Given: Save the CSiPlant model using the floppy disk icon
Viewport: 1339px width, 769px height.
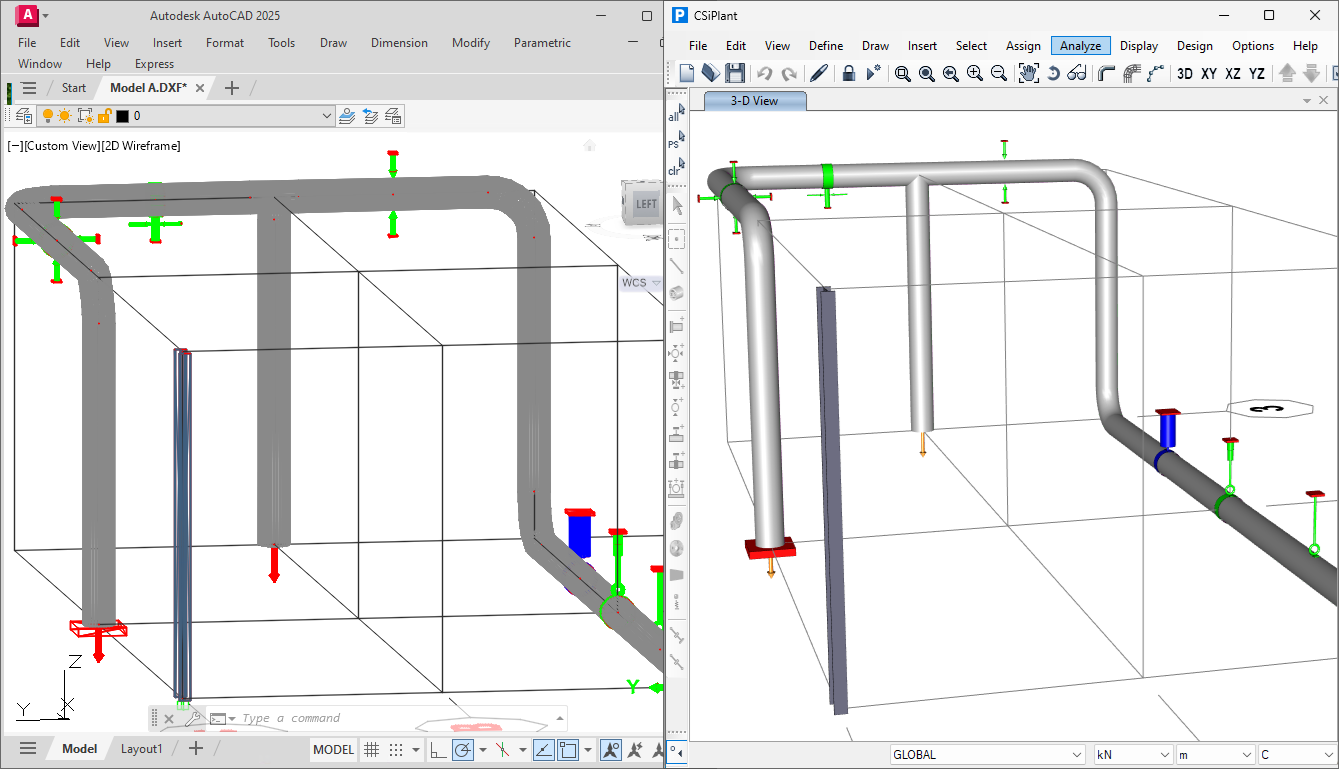Looking at the screenshot, I should [735, 73].
